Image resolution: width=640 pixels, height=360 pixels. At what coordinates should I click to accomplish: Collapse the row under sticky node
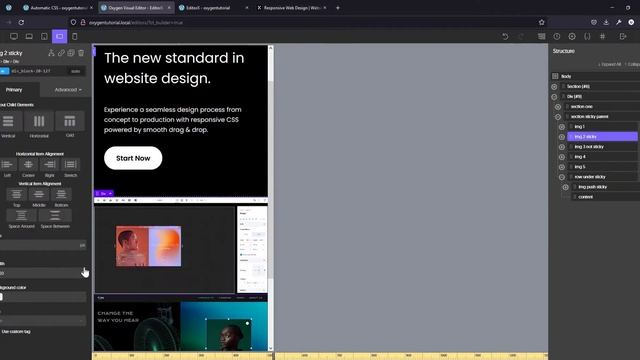coord(562,177)
